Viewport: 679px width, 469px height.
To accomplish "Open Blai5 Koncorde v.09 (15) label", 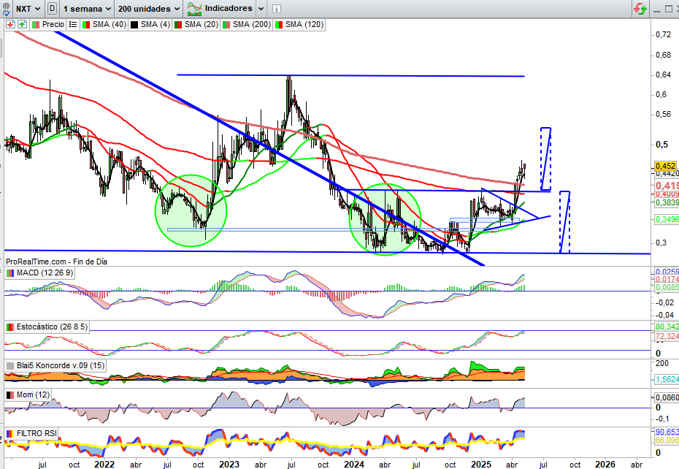I will coord(60,365).
